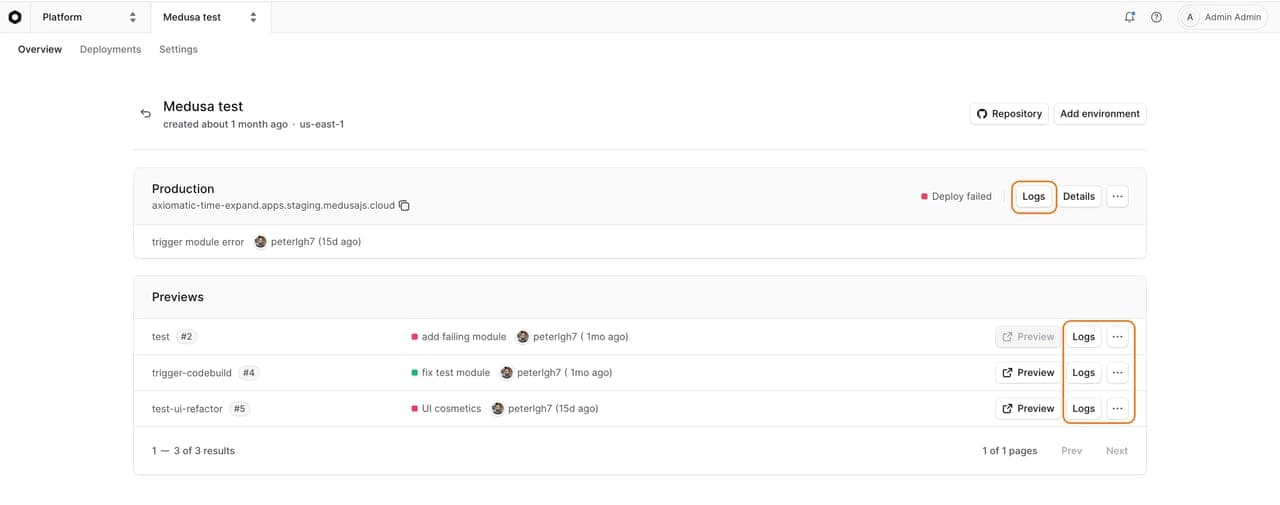1280x505 pixels.
Task: Click the 'test' preview branch name
Action: 161,337
